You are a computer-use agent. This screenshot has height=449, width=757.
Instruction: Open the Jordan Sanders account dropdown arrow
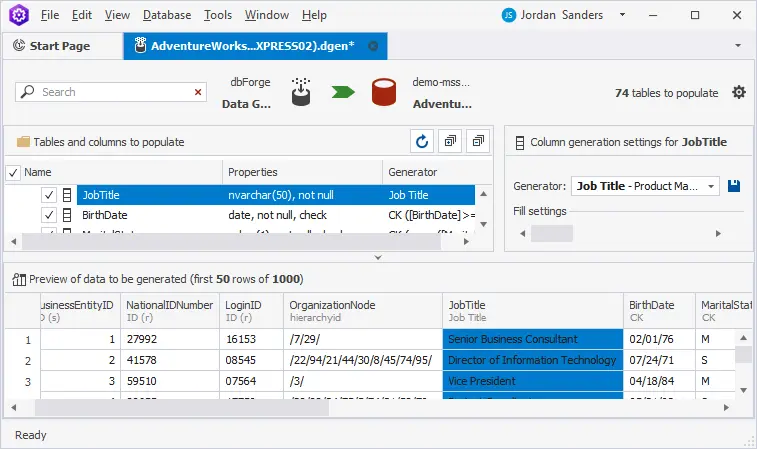tap(622, 14)
